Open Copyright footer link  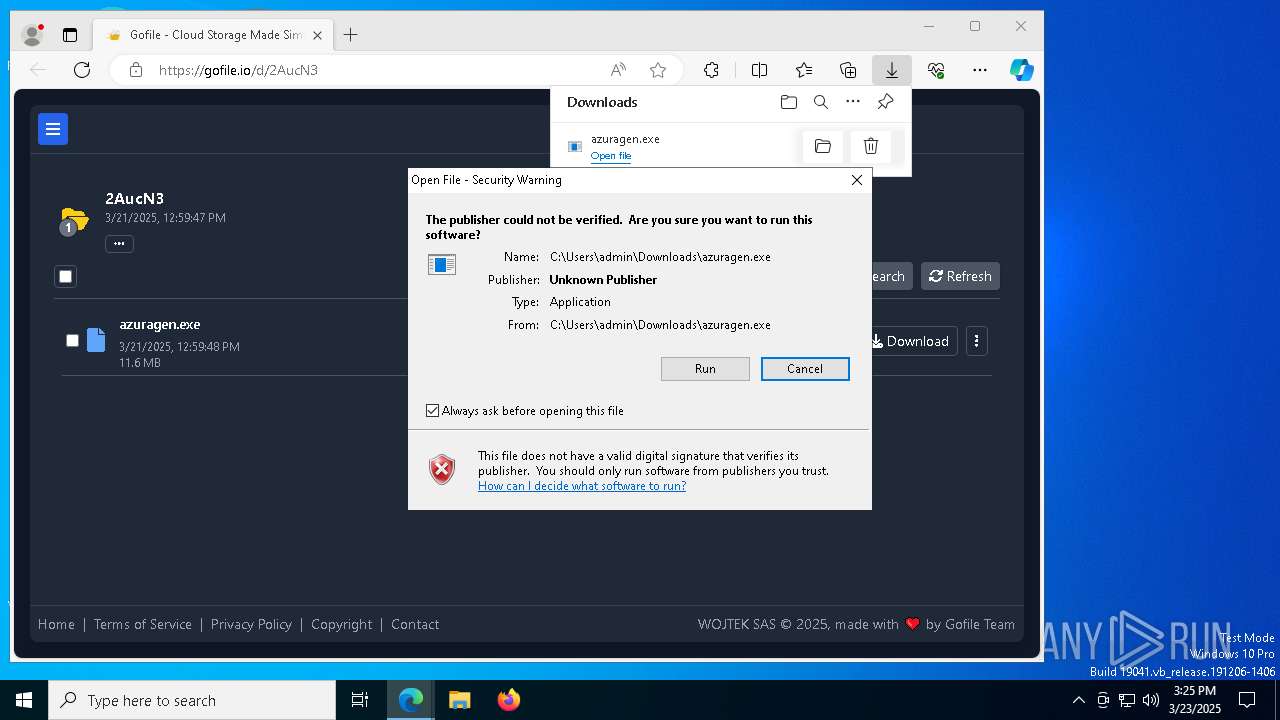341,624
